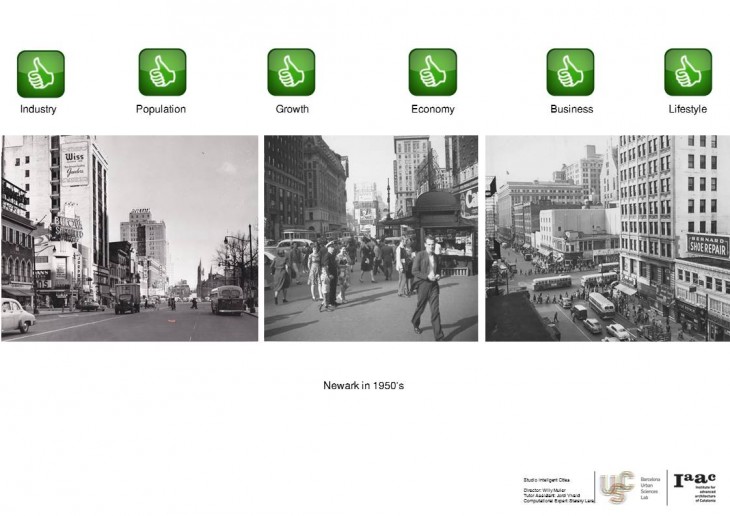Click the Economy text label
This screenshot has height=516, width=730.
point(432,109)
